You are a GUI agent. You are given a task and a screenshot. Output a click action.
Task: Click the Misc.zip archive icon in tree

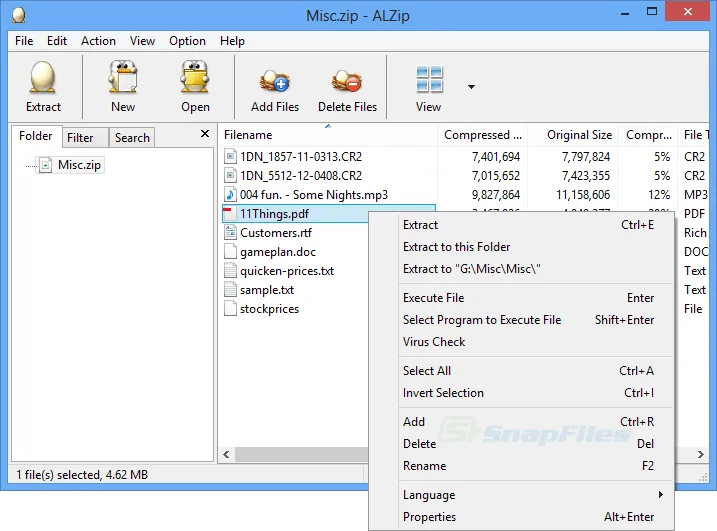click(x=46, y=165)
